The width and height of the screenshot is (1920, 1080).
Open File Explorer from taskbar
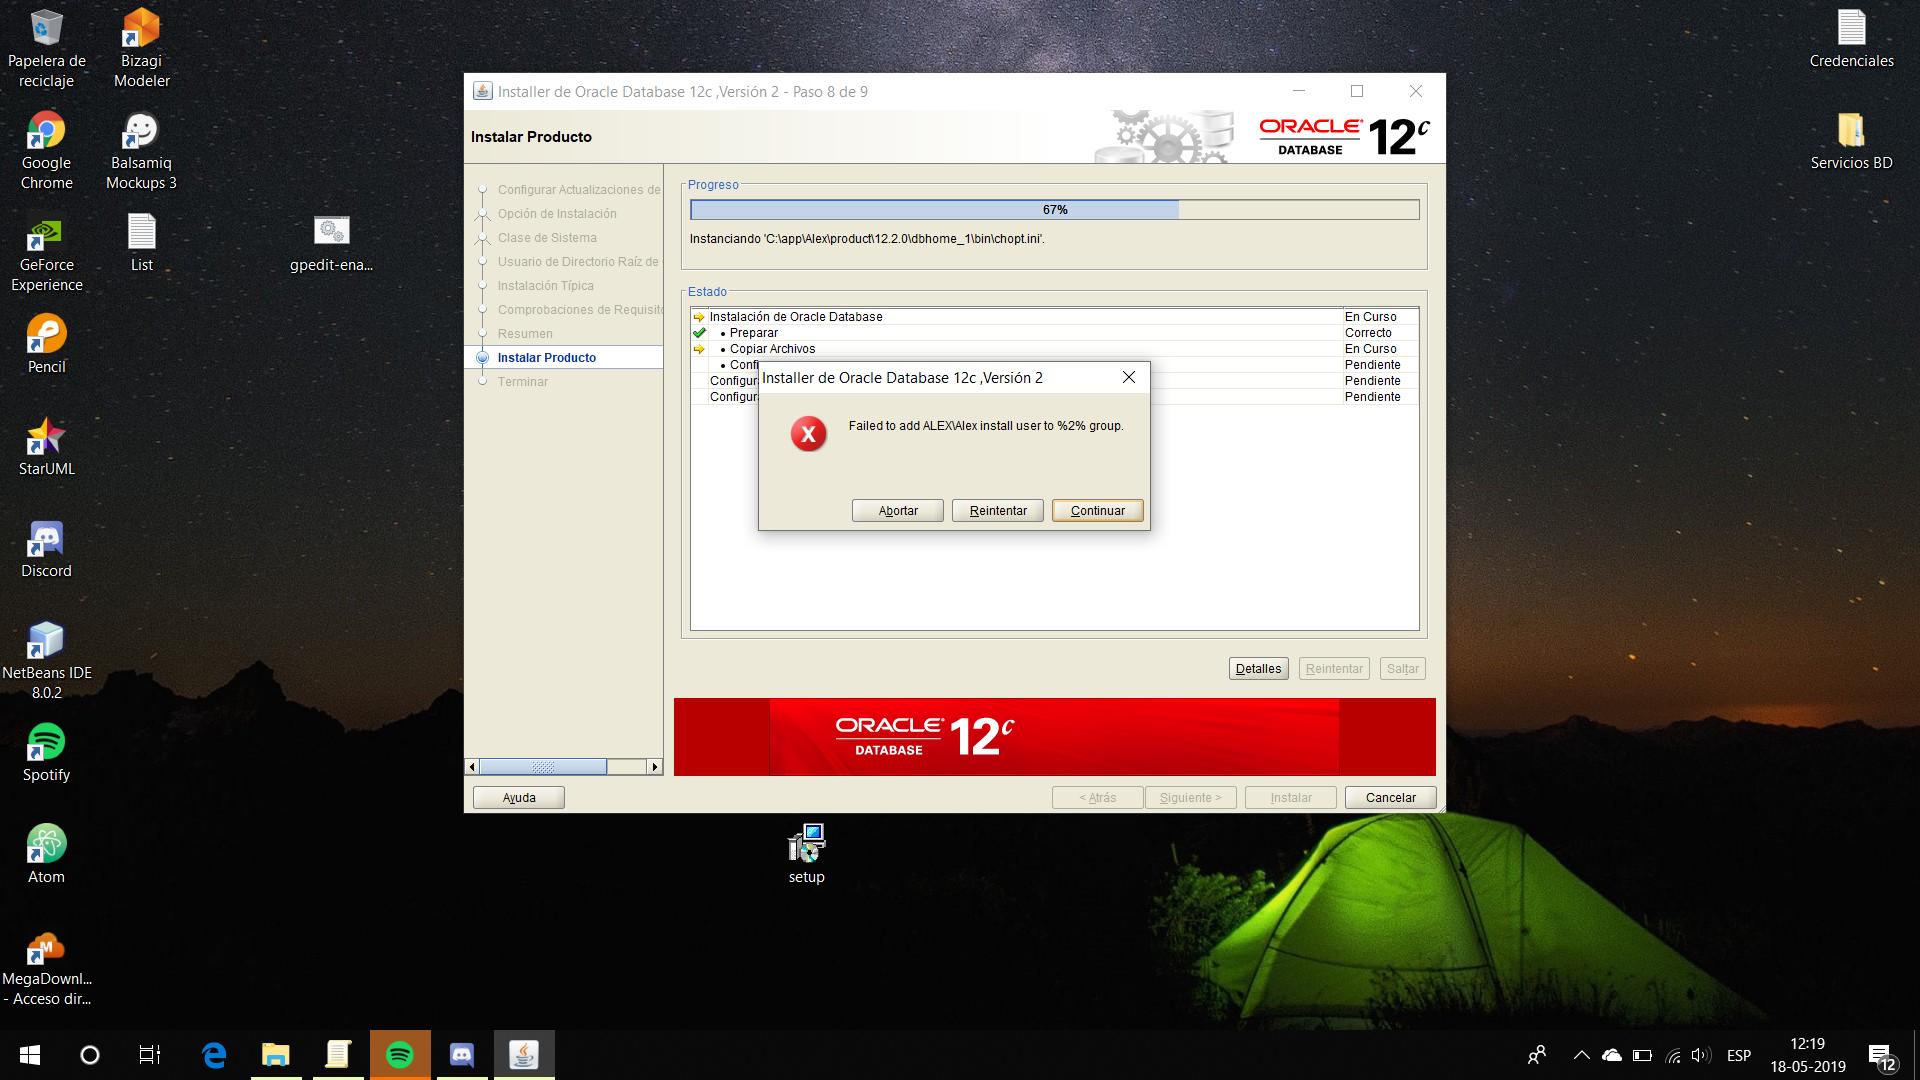(275, 1055)
